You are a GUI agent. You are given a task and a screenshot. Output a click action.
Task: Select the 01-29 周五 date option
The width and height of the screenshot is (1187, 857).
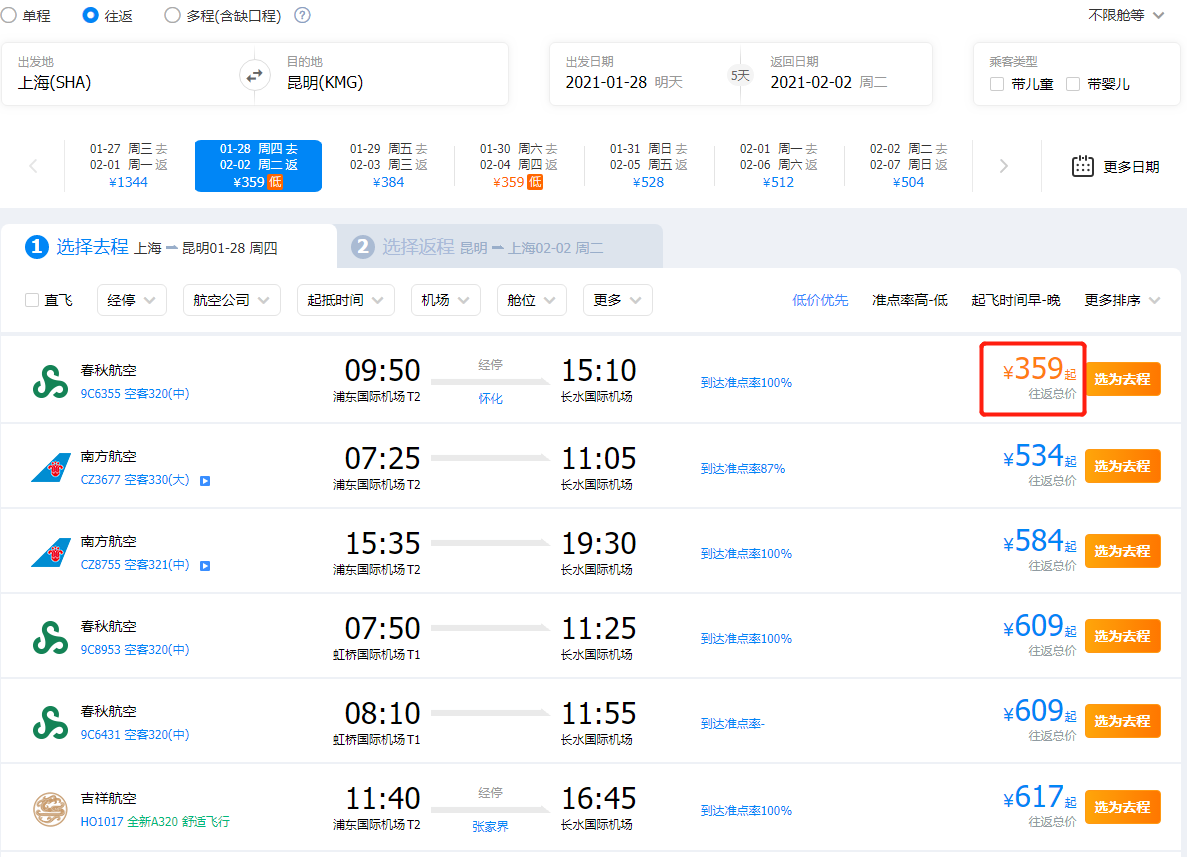point(388,165)
